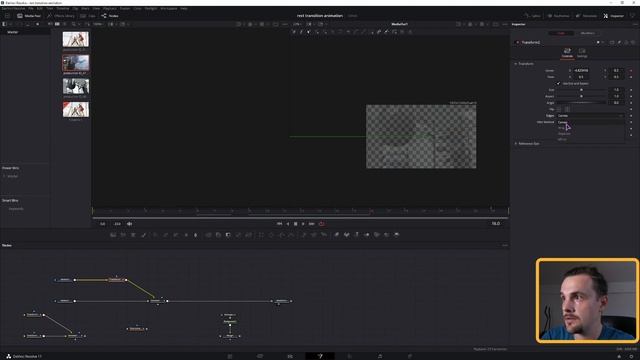Toggle the Nodes panel

coord(110,16)
